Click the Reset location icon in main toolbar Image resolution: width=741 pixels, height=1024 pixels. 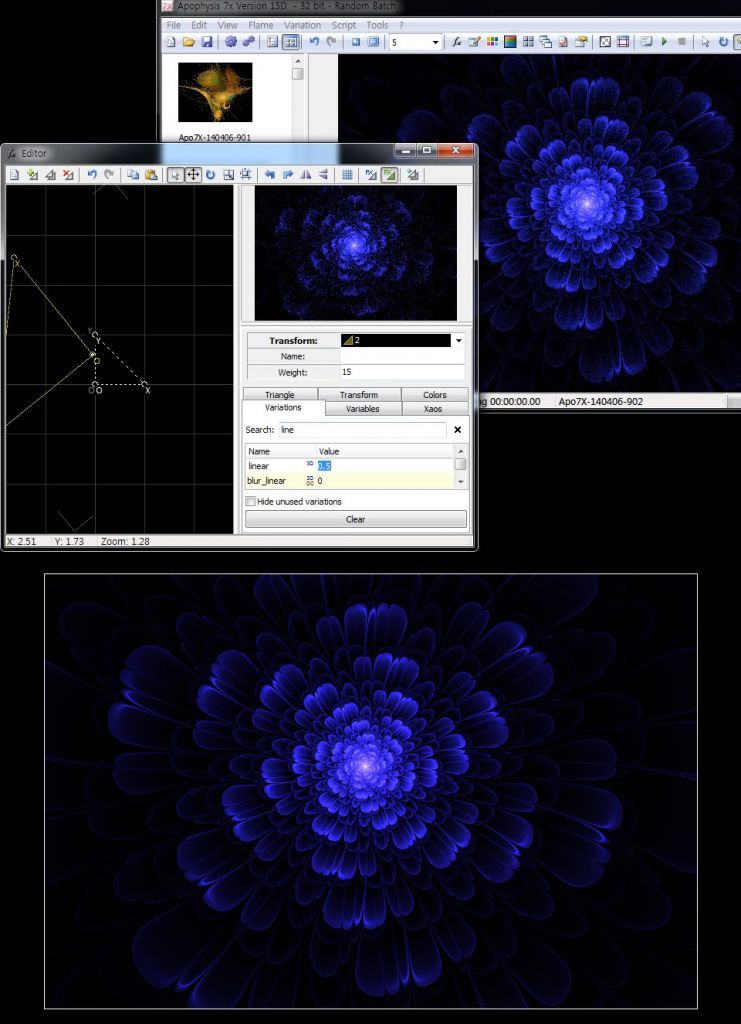click(x=355, y=42)
